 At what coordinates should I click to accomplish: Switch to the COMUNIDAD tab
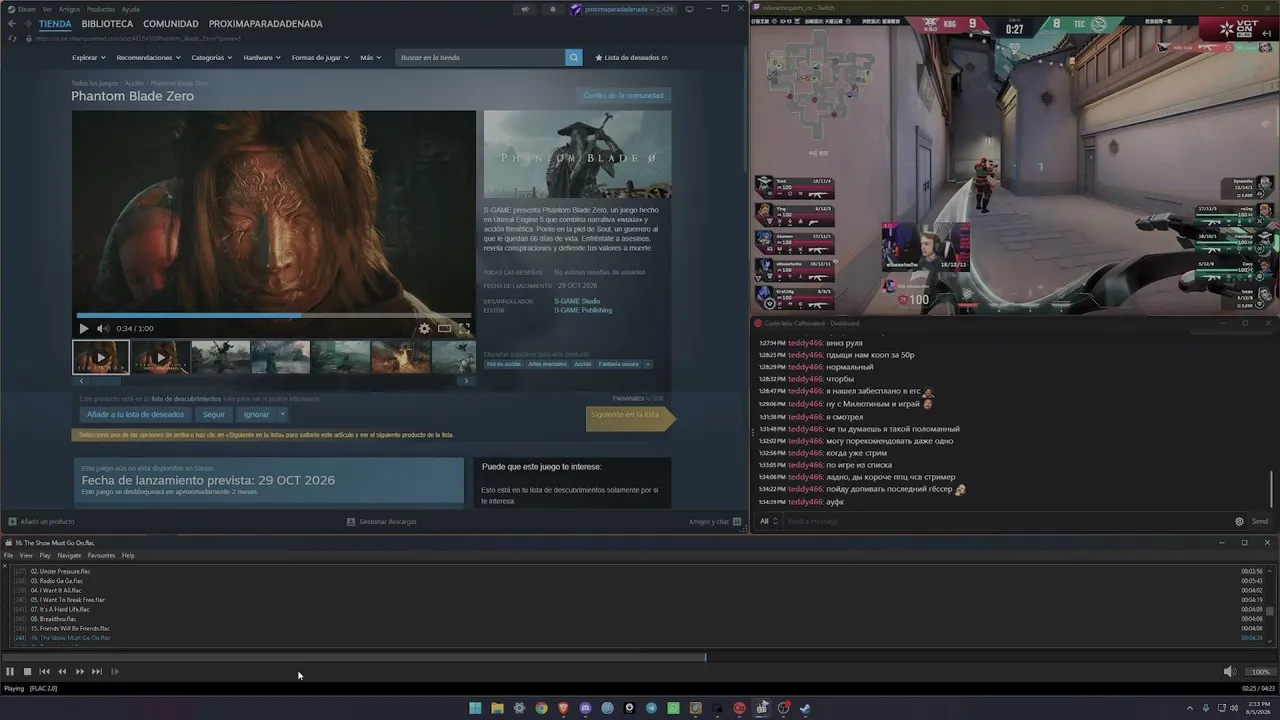pos(171,24)
